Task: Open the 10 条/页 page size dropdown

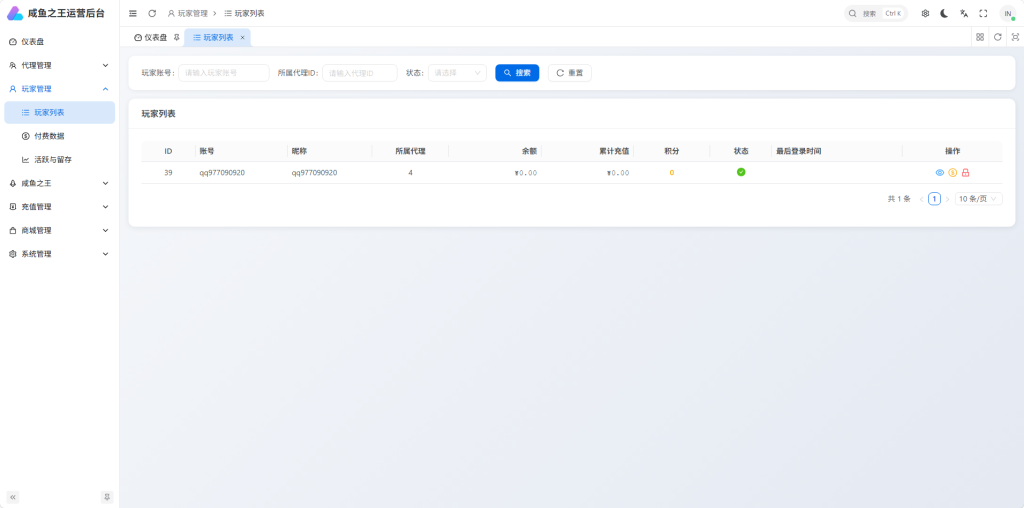Action: [978, 198]
